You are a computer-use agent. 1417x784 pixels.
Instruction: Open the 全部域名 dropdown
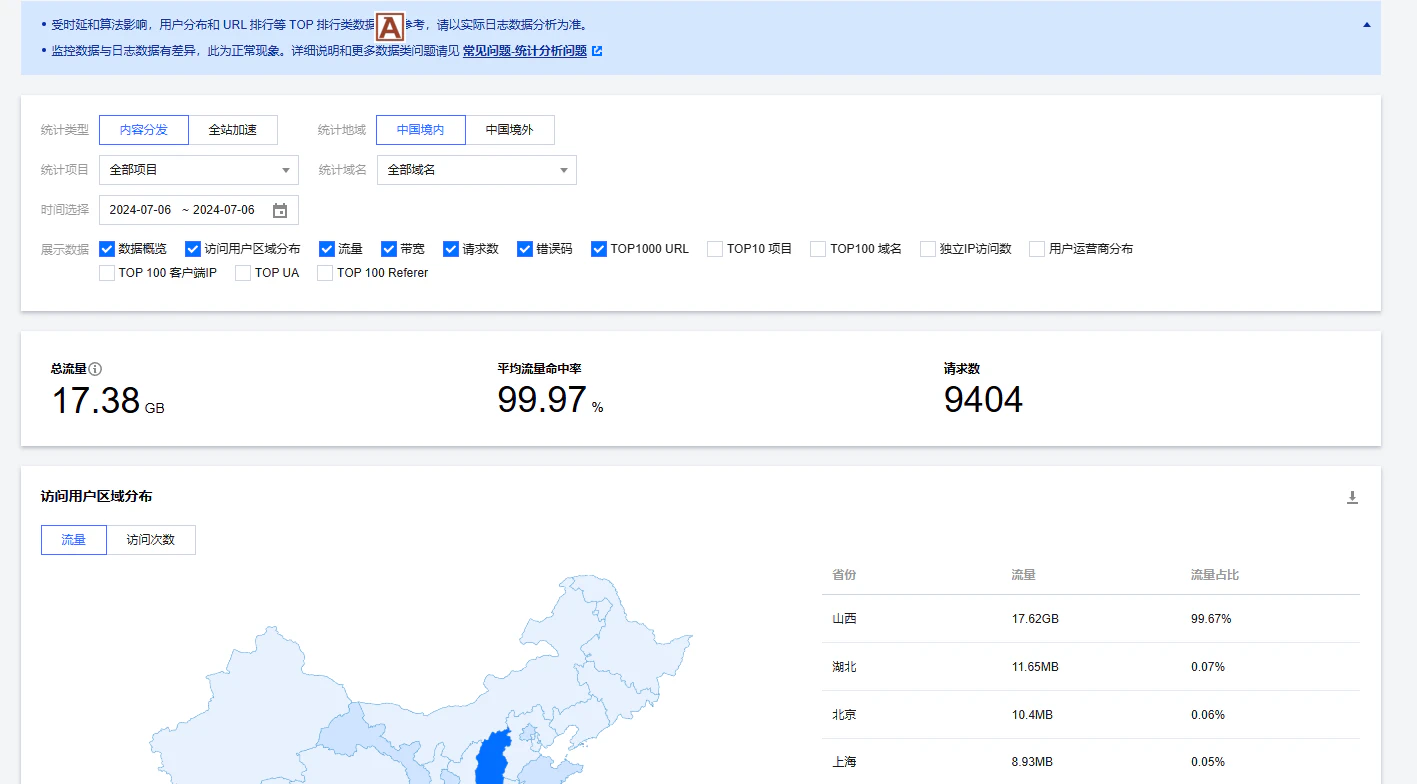(476, 169)
